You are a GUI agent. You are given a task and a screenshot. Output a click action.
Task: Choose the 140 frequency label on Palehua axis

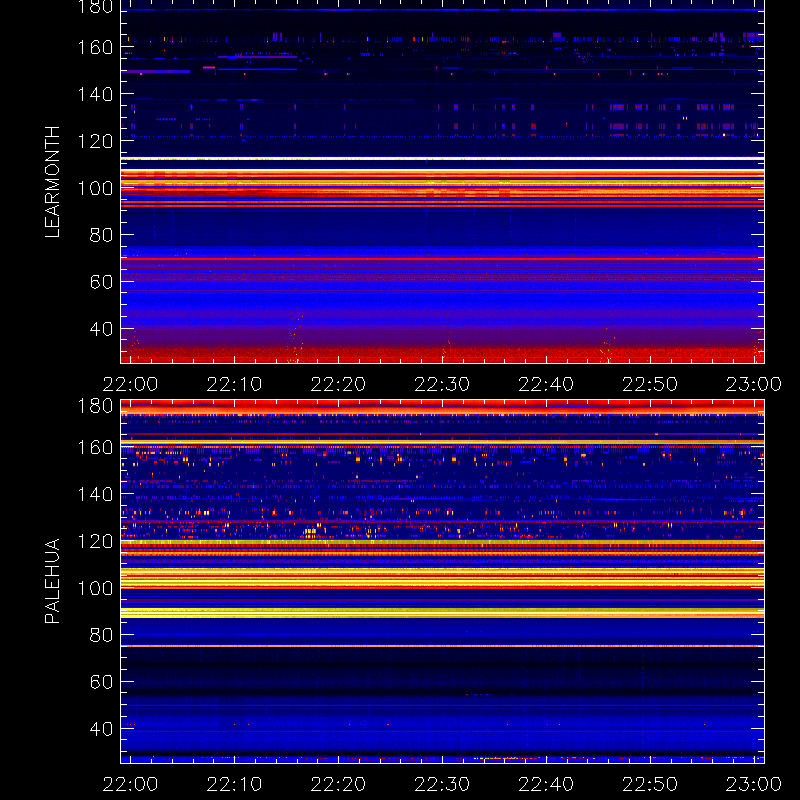click(95, 494)
